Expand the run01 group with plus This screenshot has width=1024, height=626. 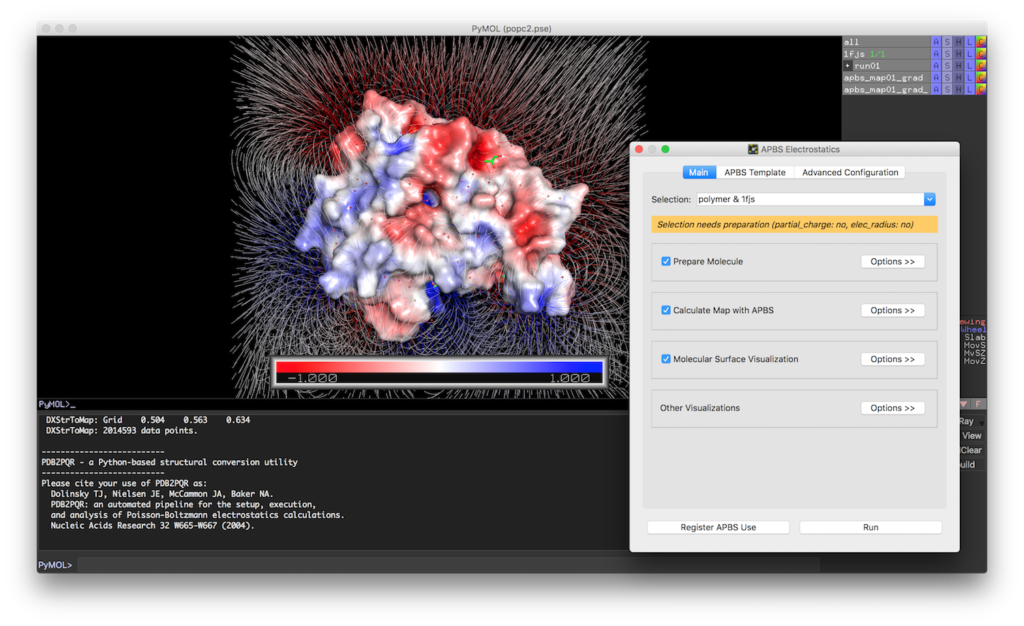pos(848,66)
